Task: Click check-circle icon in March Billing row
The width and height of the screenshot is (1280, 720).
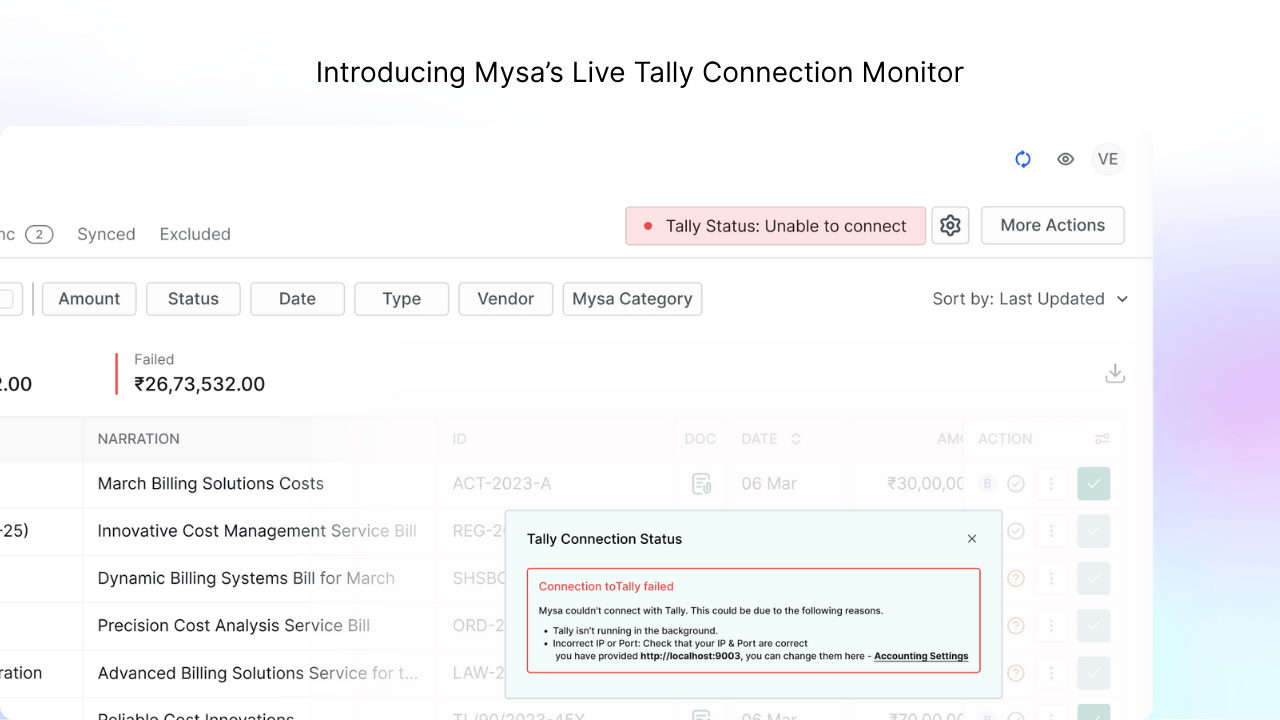Action: [x=1016, y=484]
